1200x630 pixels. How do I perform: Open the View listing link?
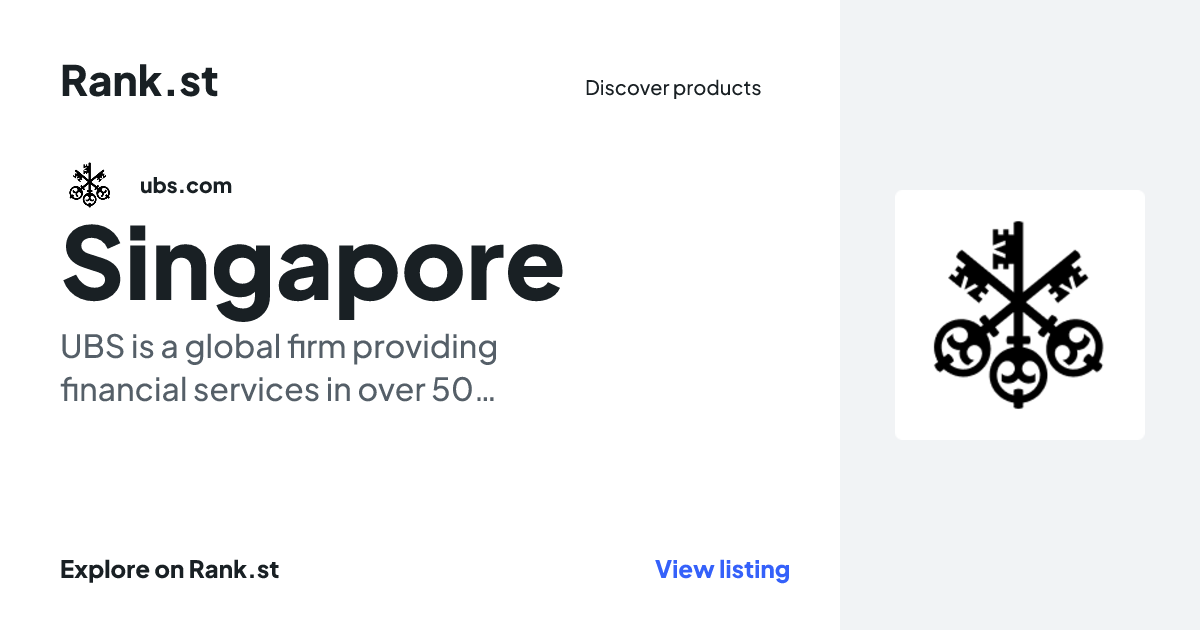pyautogui.click(x=722, y=570)
